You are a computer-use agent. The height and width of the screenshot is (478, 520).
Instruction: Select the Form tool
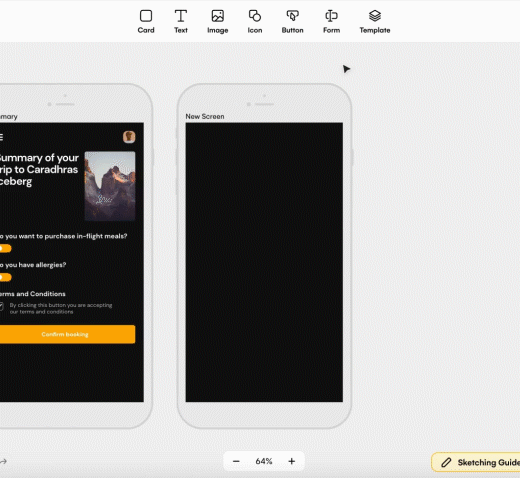[x=331, y=21]
